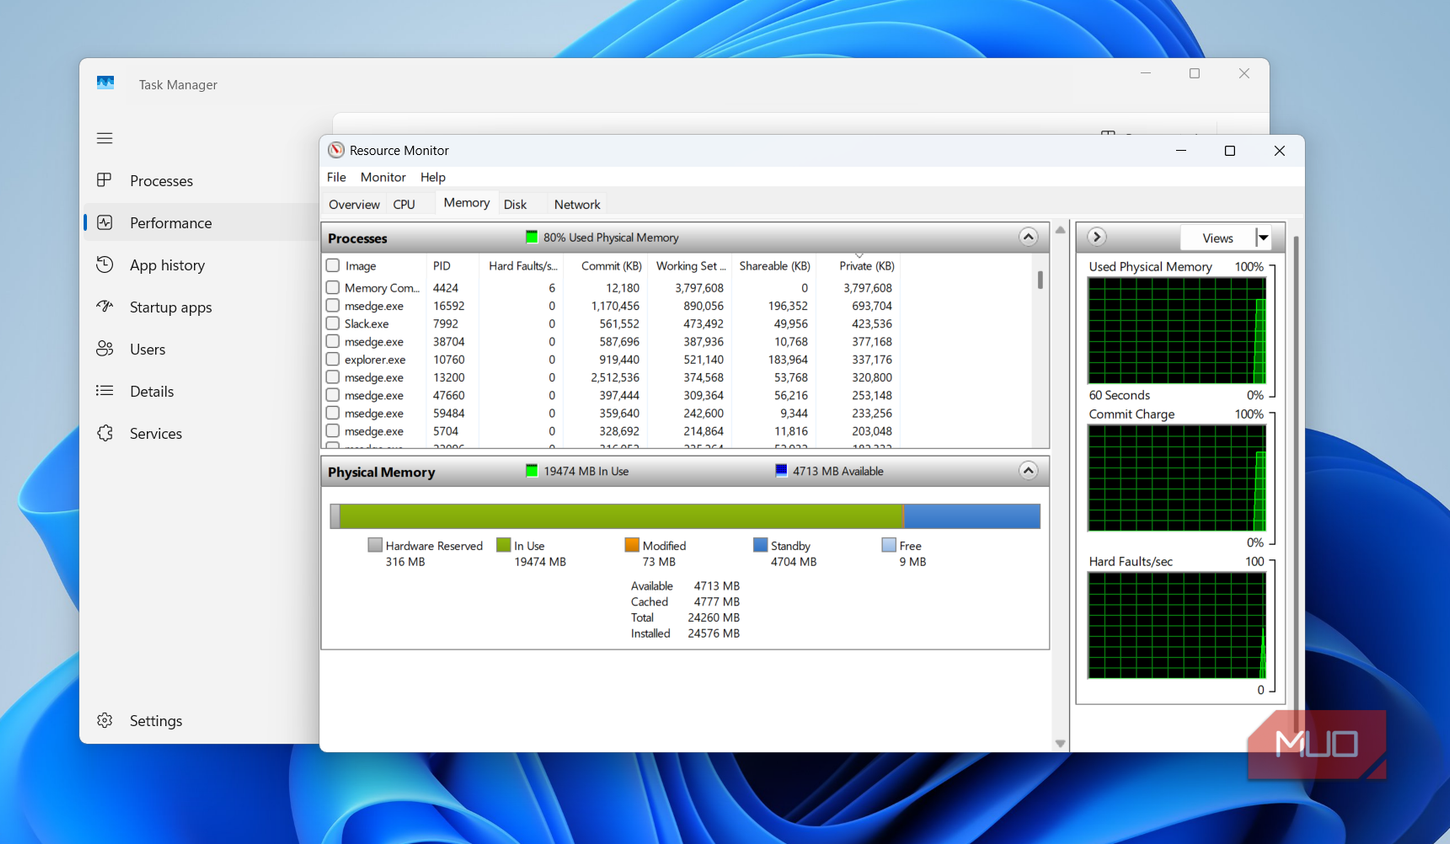Click the Services gear icon in sidebar
Viewport: 1450px width, 844px height.
(x=105, y=433)
